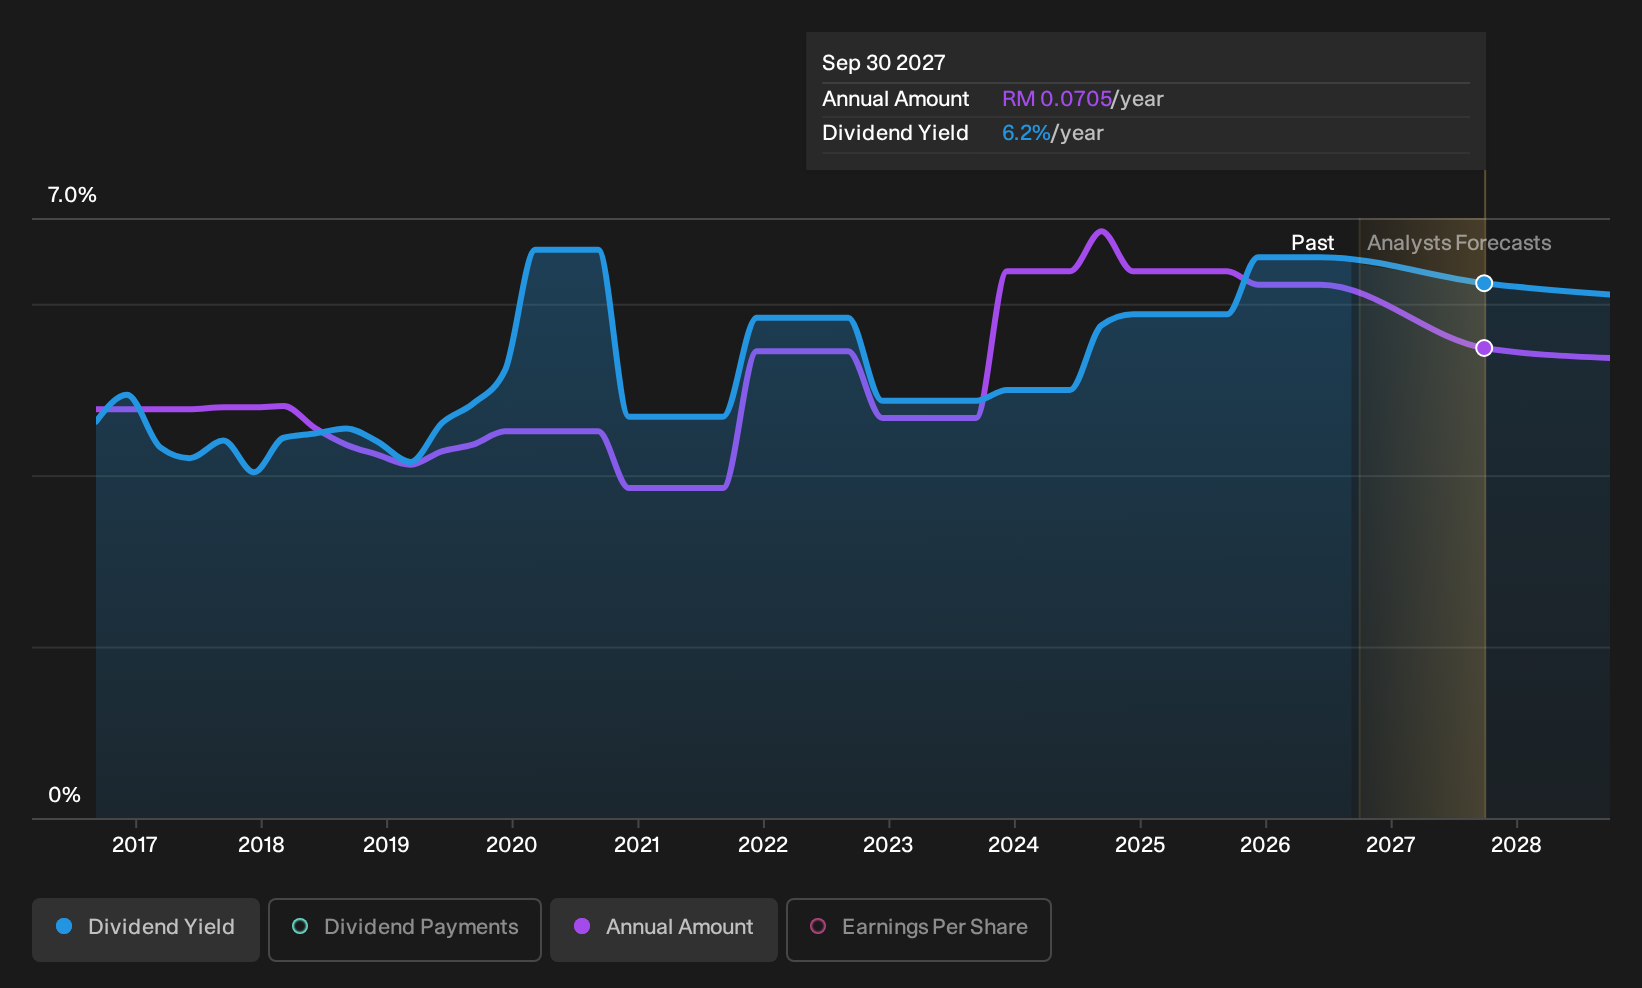Select purple Annual Amount marker on forecast line
Viewport: 1642px width, 988px height.
point(1484,348)
